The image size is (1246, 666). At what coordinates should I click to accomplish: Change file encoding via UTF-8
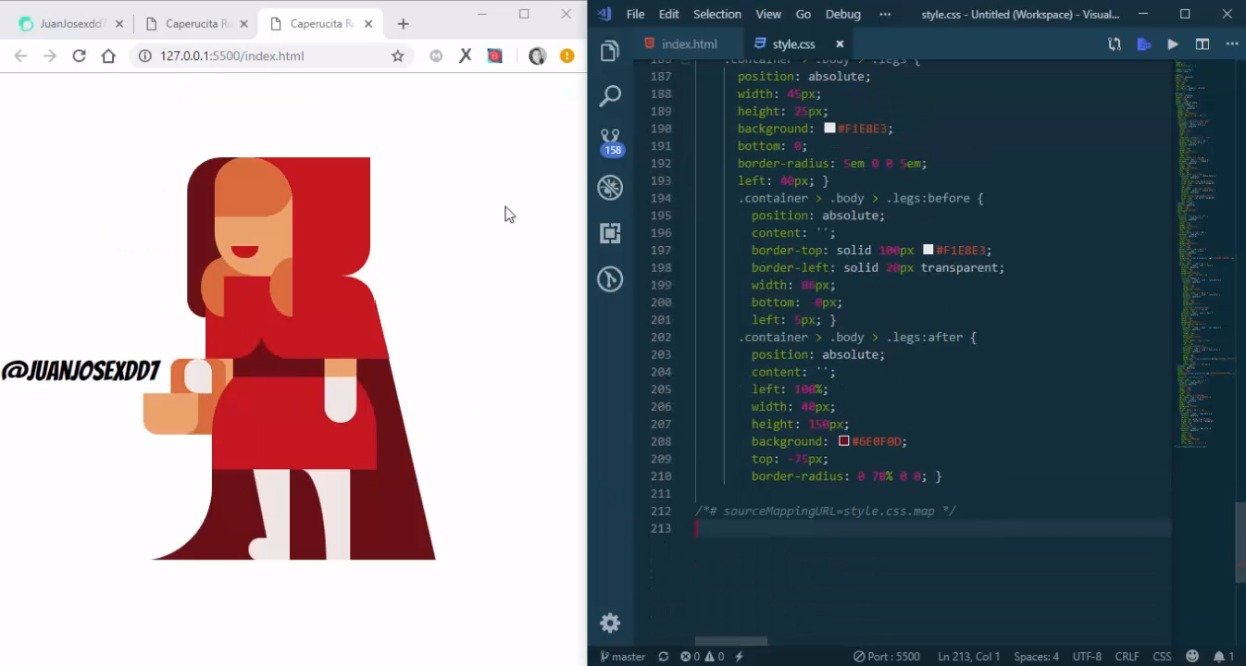(x=1087, y=657)
